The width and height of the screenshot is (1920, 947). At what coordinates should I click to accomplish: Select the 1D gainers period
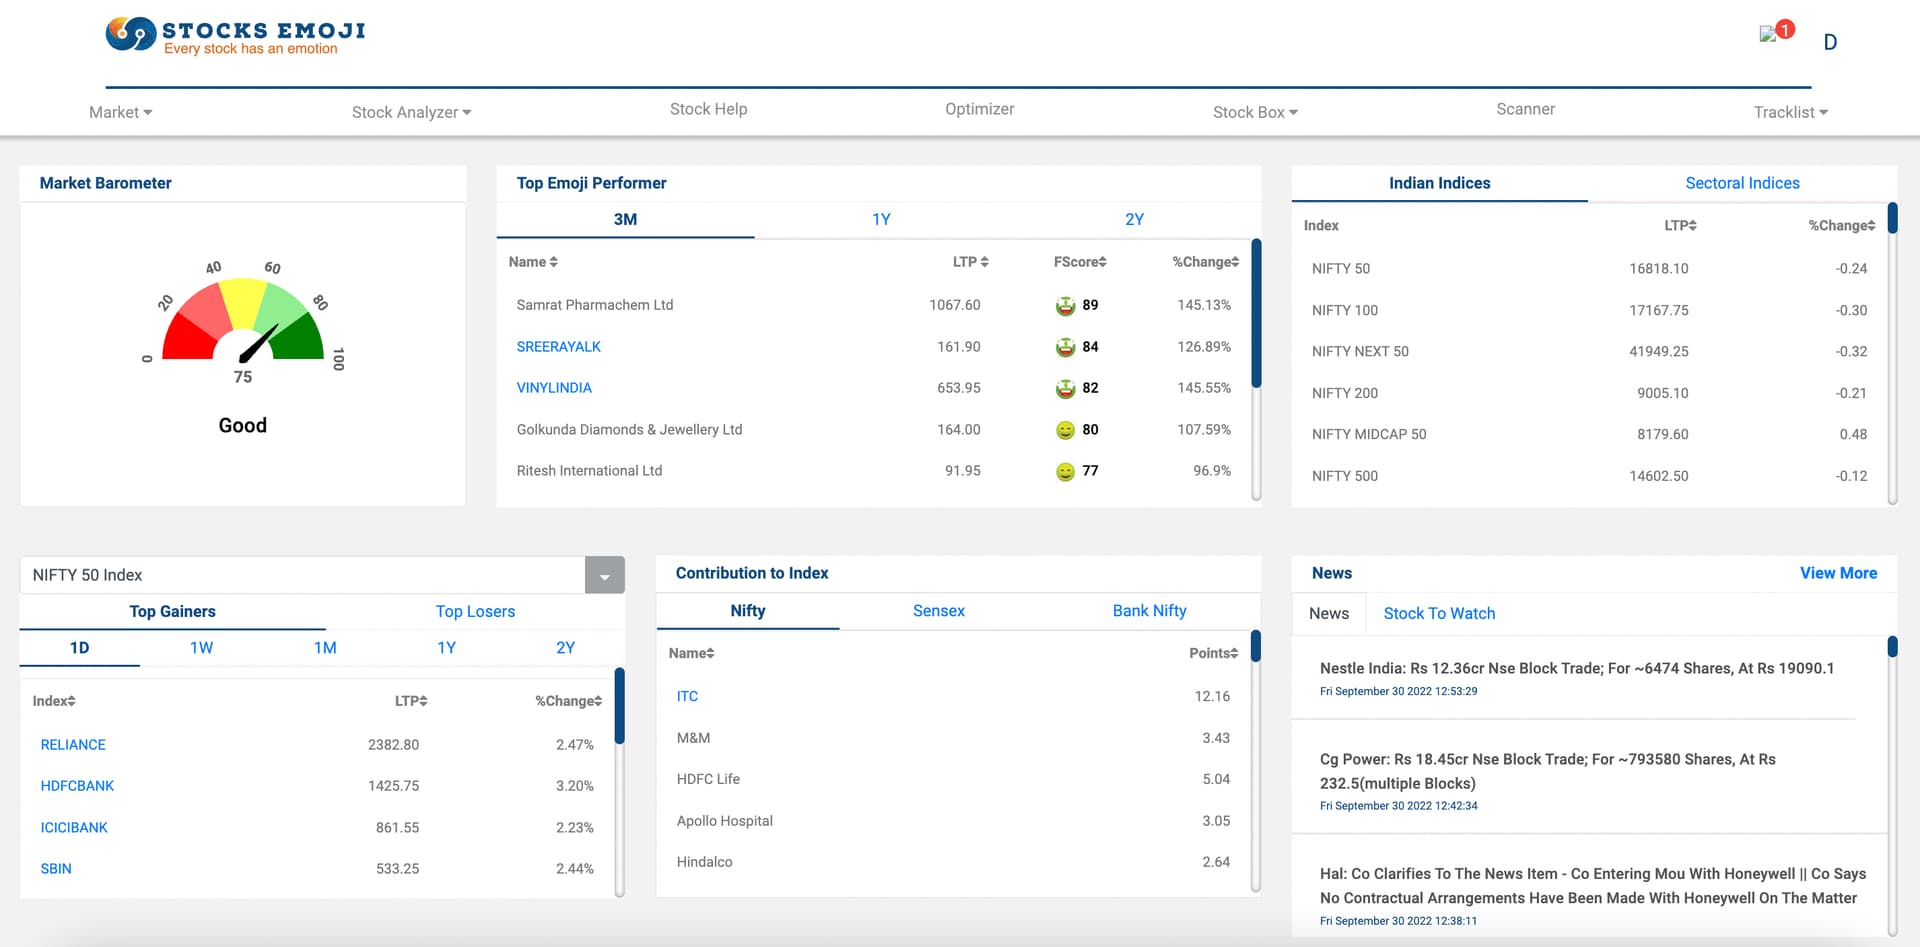click(x=80, y=648)
